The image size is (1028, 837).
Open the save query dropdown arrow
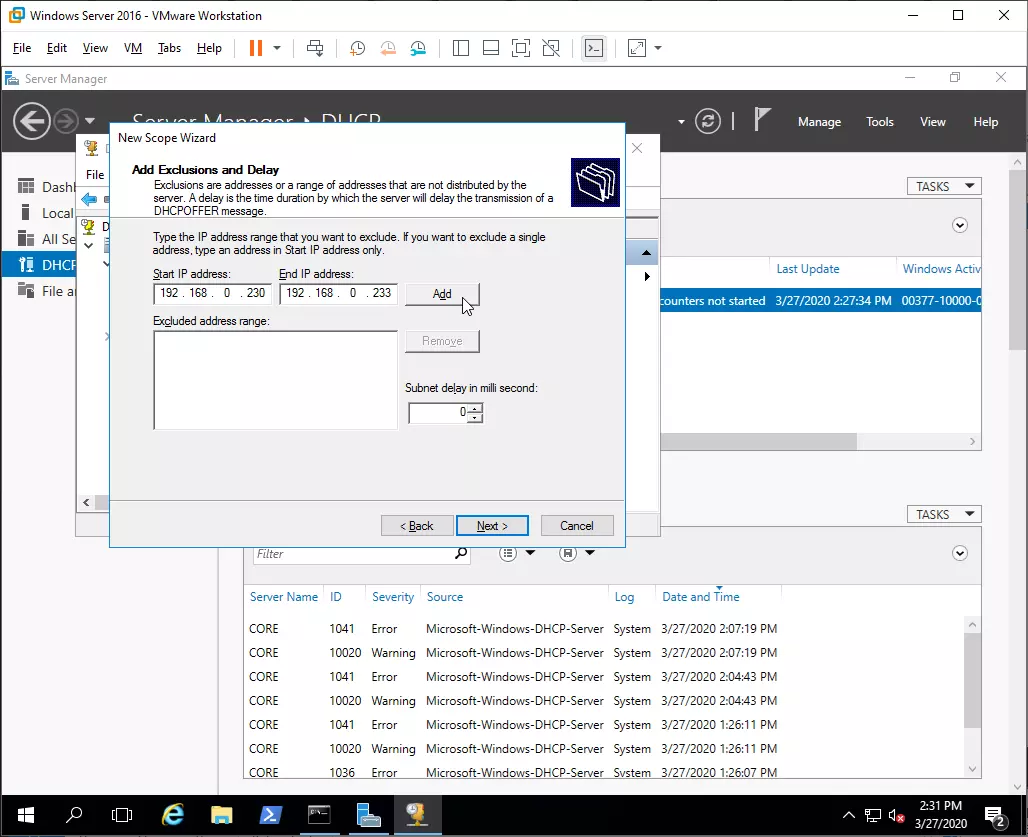(x=590, y=553)
